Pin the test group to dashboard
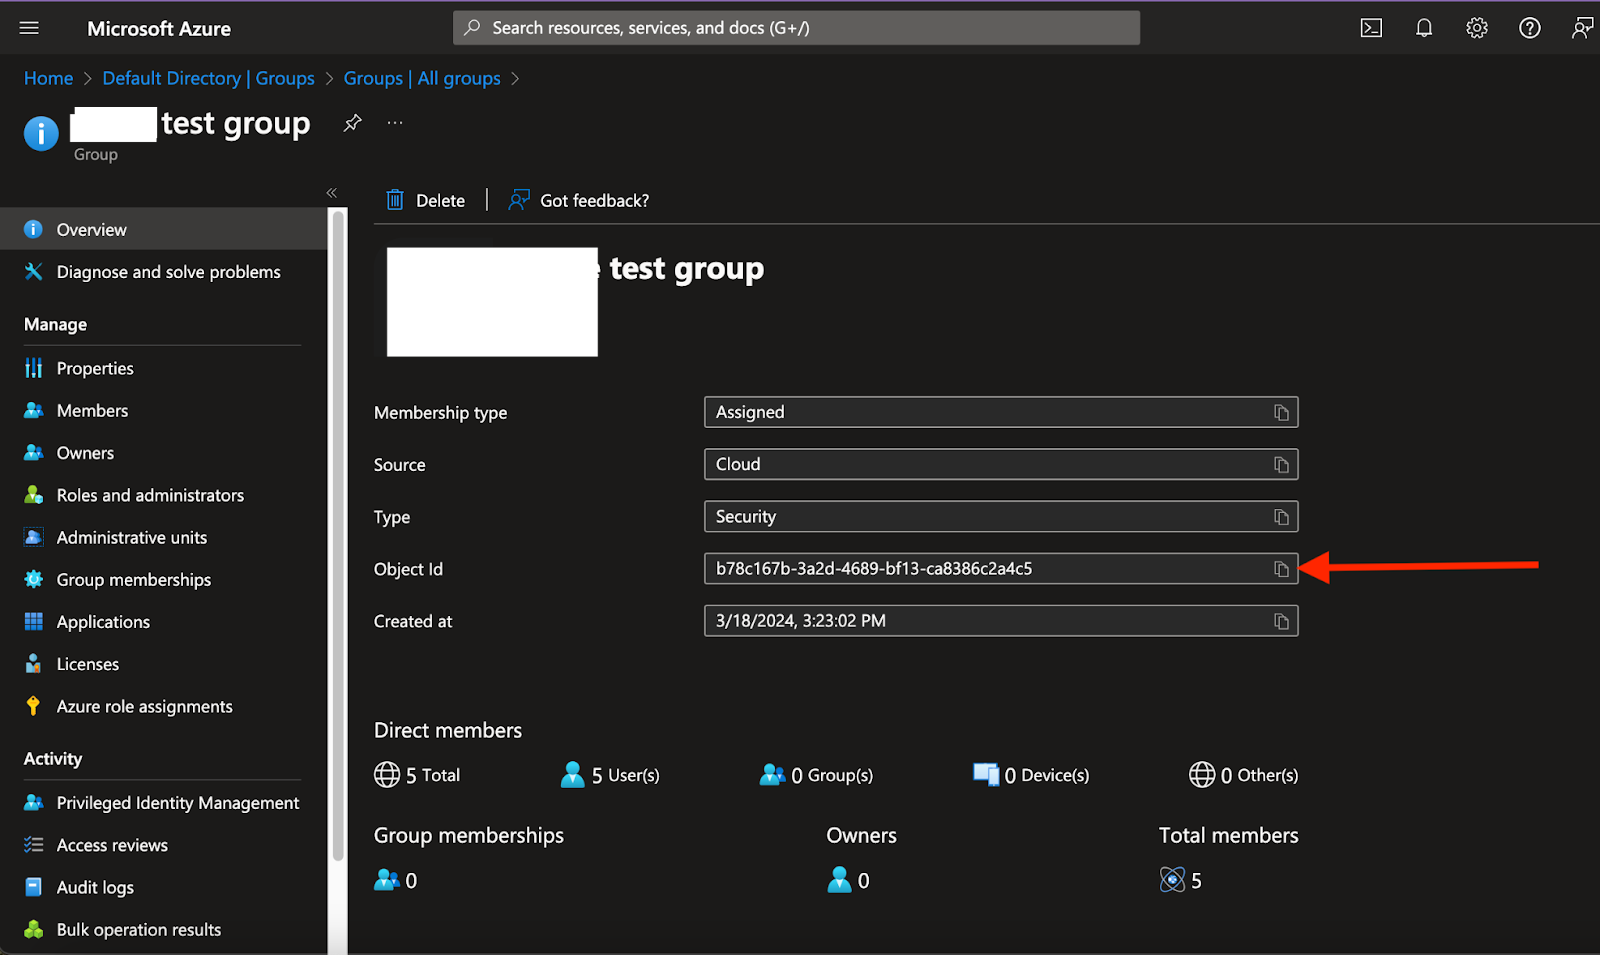1600x955 pixels. coord(352,123)
